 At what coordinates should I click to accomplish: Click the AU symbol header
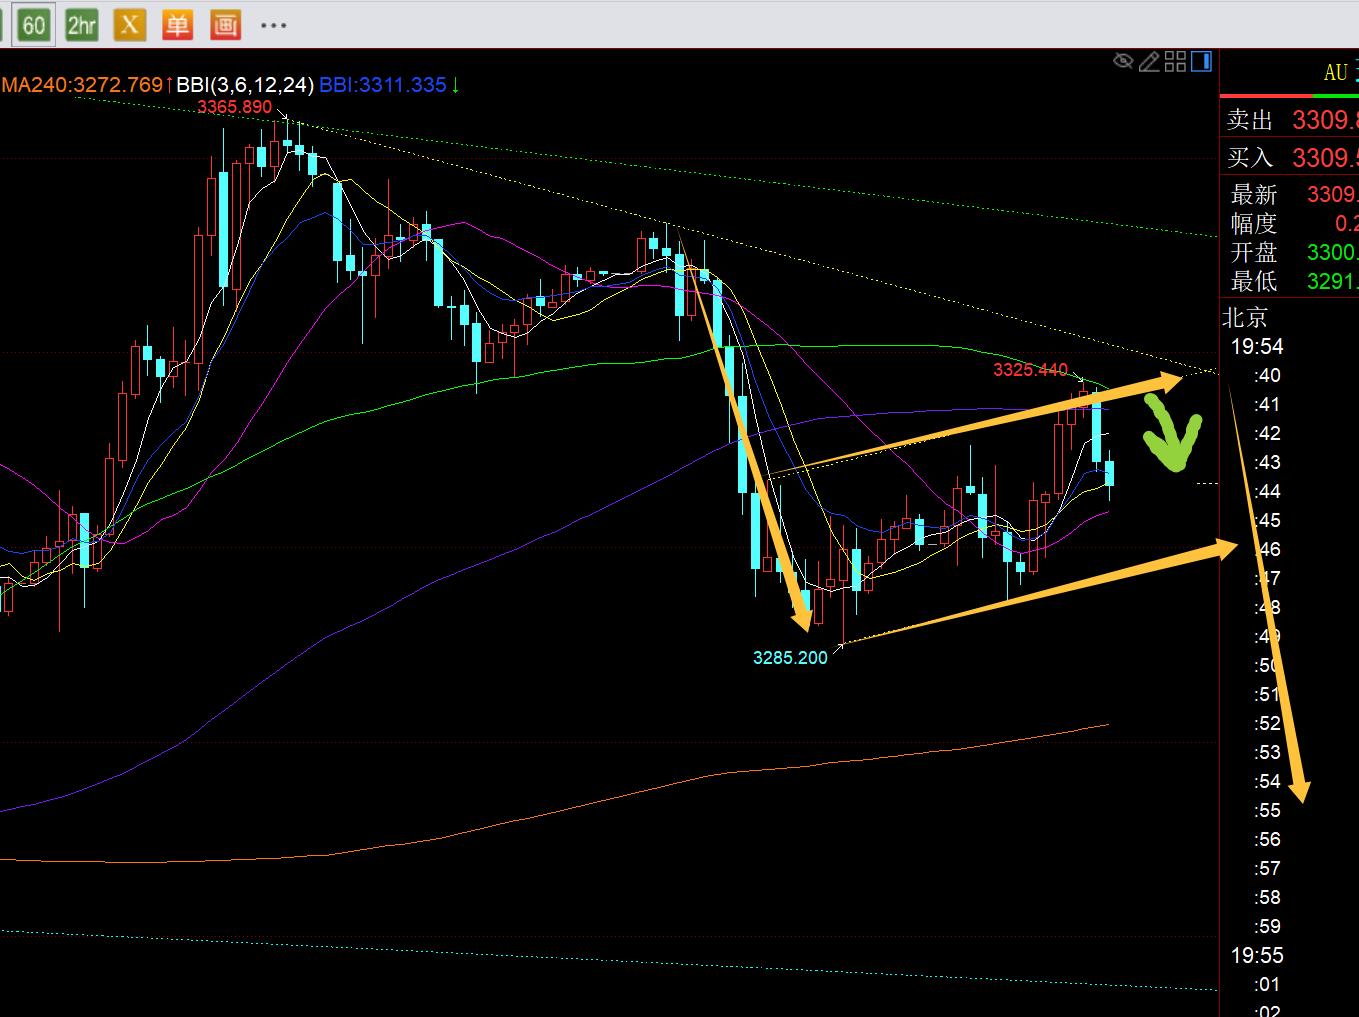click(x=1335, y=73)
